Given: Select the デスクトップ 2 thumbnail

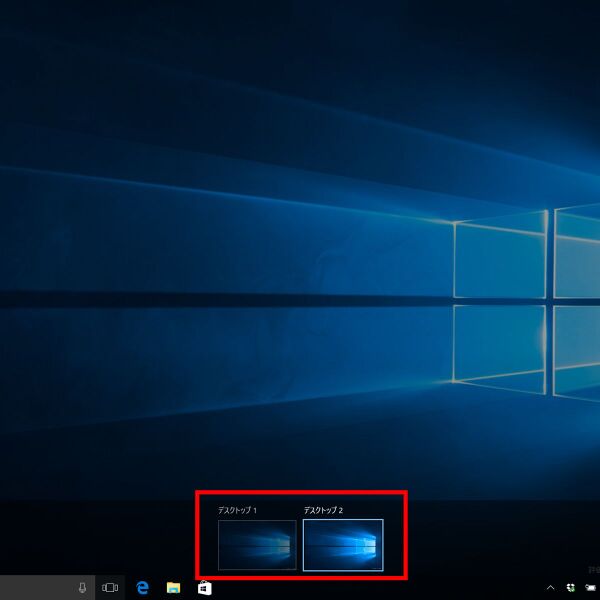Looking at the screenshot, I should click(343, 545).
